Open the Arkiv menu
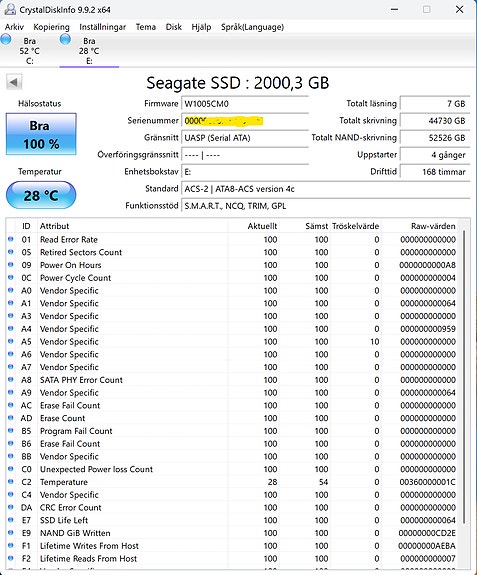This screenshot has height=575, width=477. click(x=14, y=27)
